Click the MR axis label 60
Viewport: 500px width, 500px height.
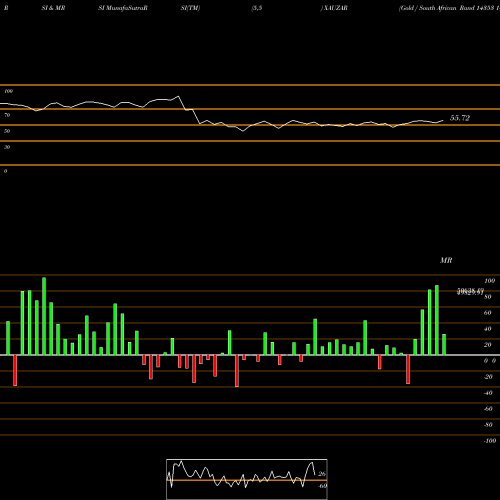click(x=488, y=313)
